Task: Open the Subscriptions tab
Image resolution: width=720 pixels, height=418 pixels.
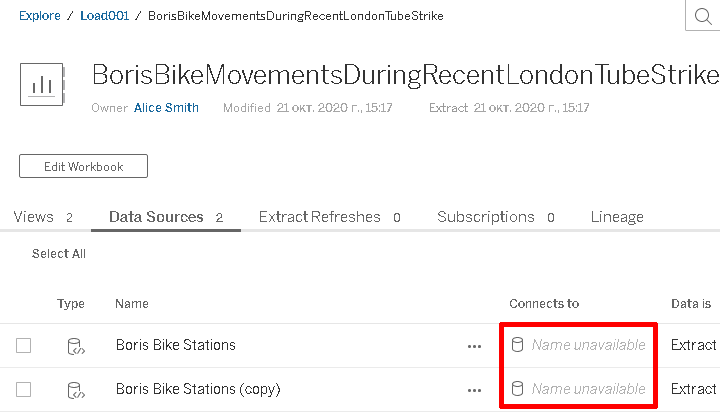Action: (x=496, y=217)
